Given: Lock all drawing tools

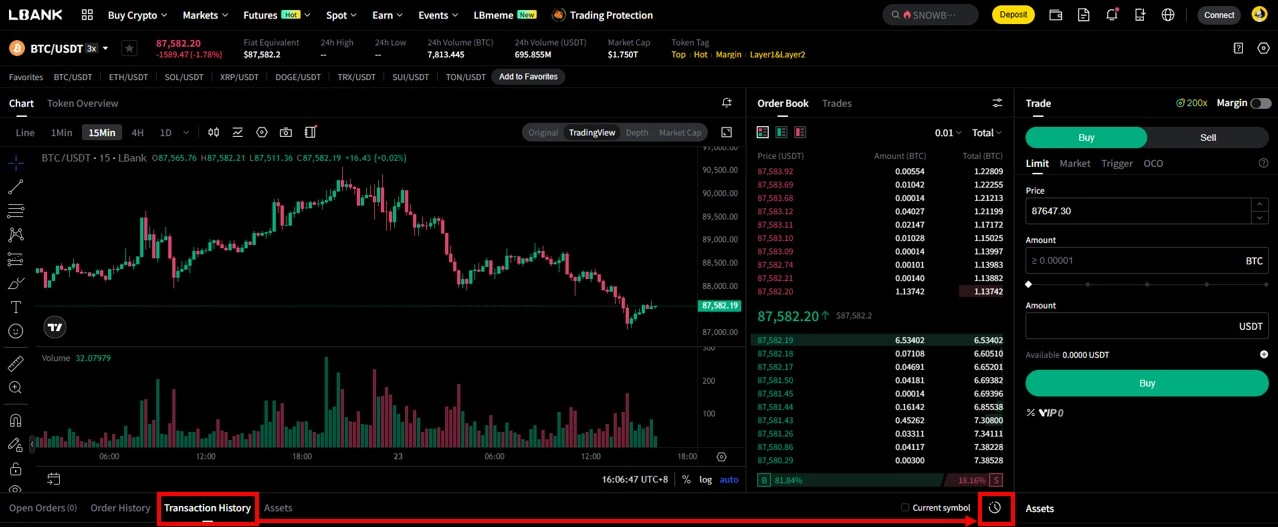Looking at the screenshot, I should click(x=15, y=468).
